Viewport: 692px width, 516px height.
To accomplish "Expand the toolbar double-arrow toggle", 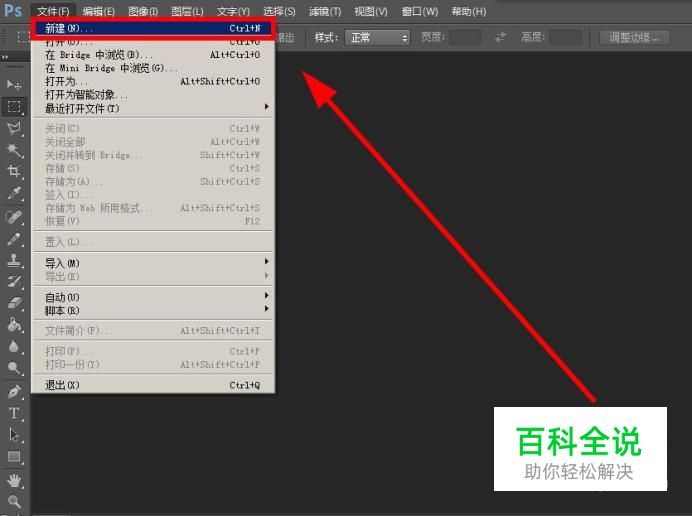I will (x=5, y=56).
